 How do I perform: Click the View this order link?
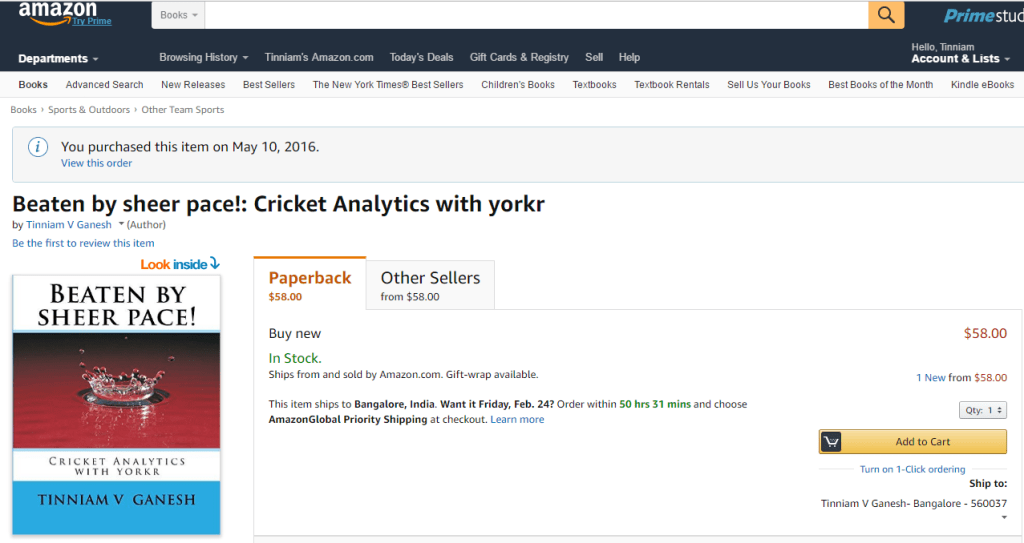coord(96,163)
